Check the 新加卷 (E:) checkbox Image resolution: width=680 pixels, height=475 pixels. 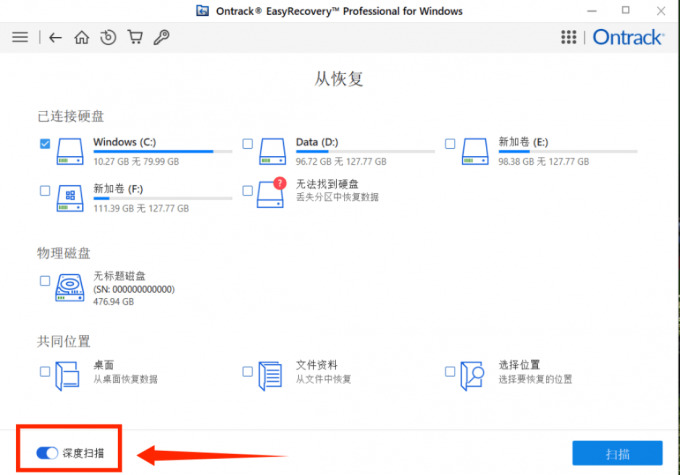pos(450,144)
